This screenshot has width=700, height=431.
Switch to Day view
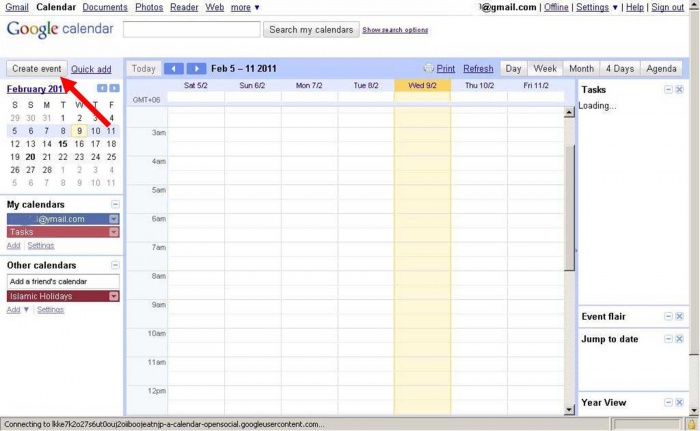513,69
